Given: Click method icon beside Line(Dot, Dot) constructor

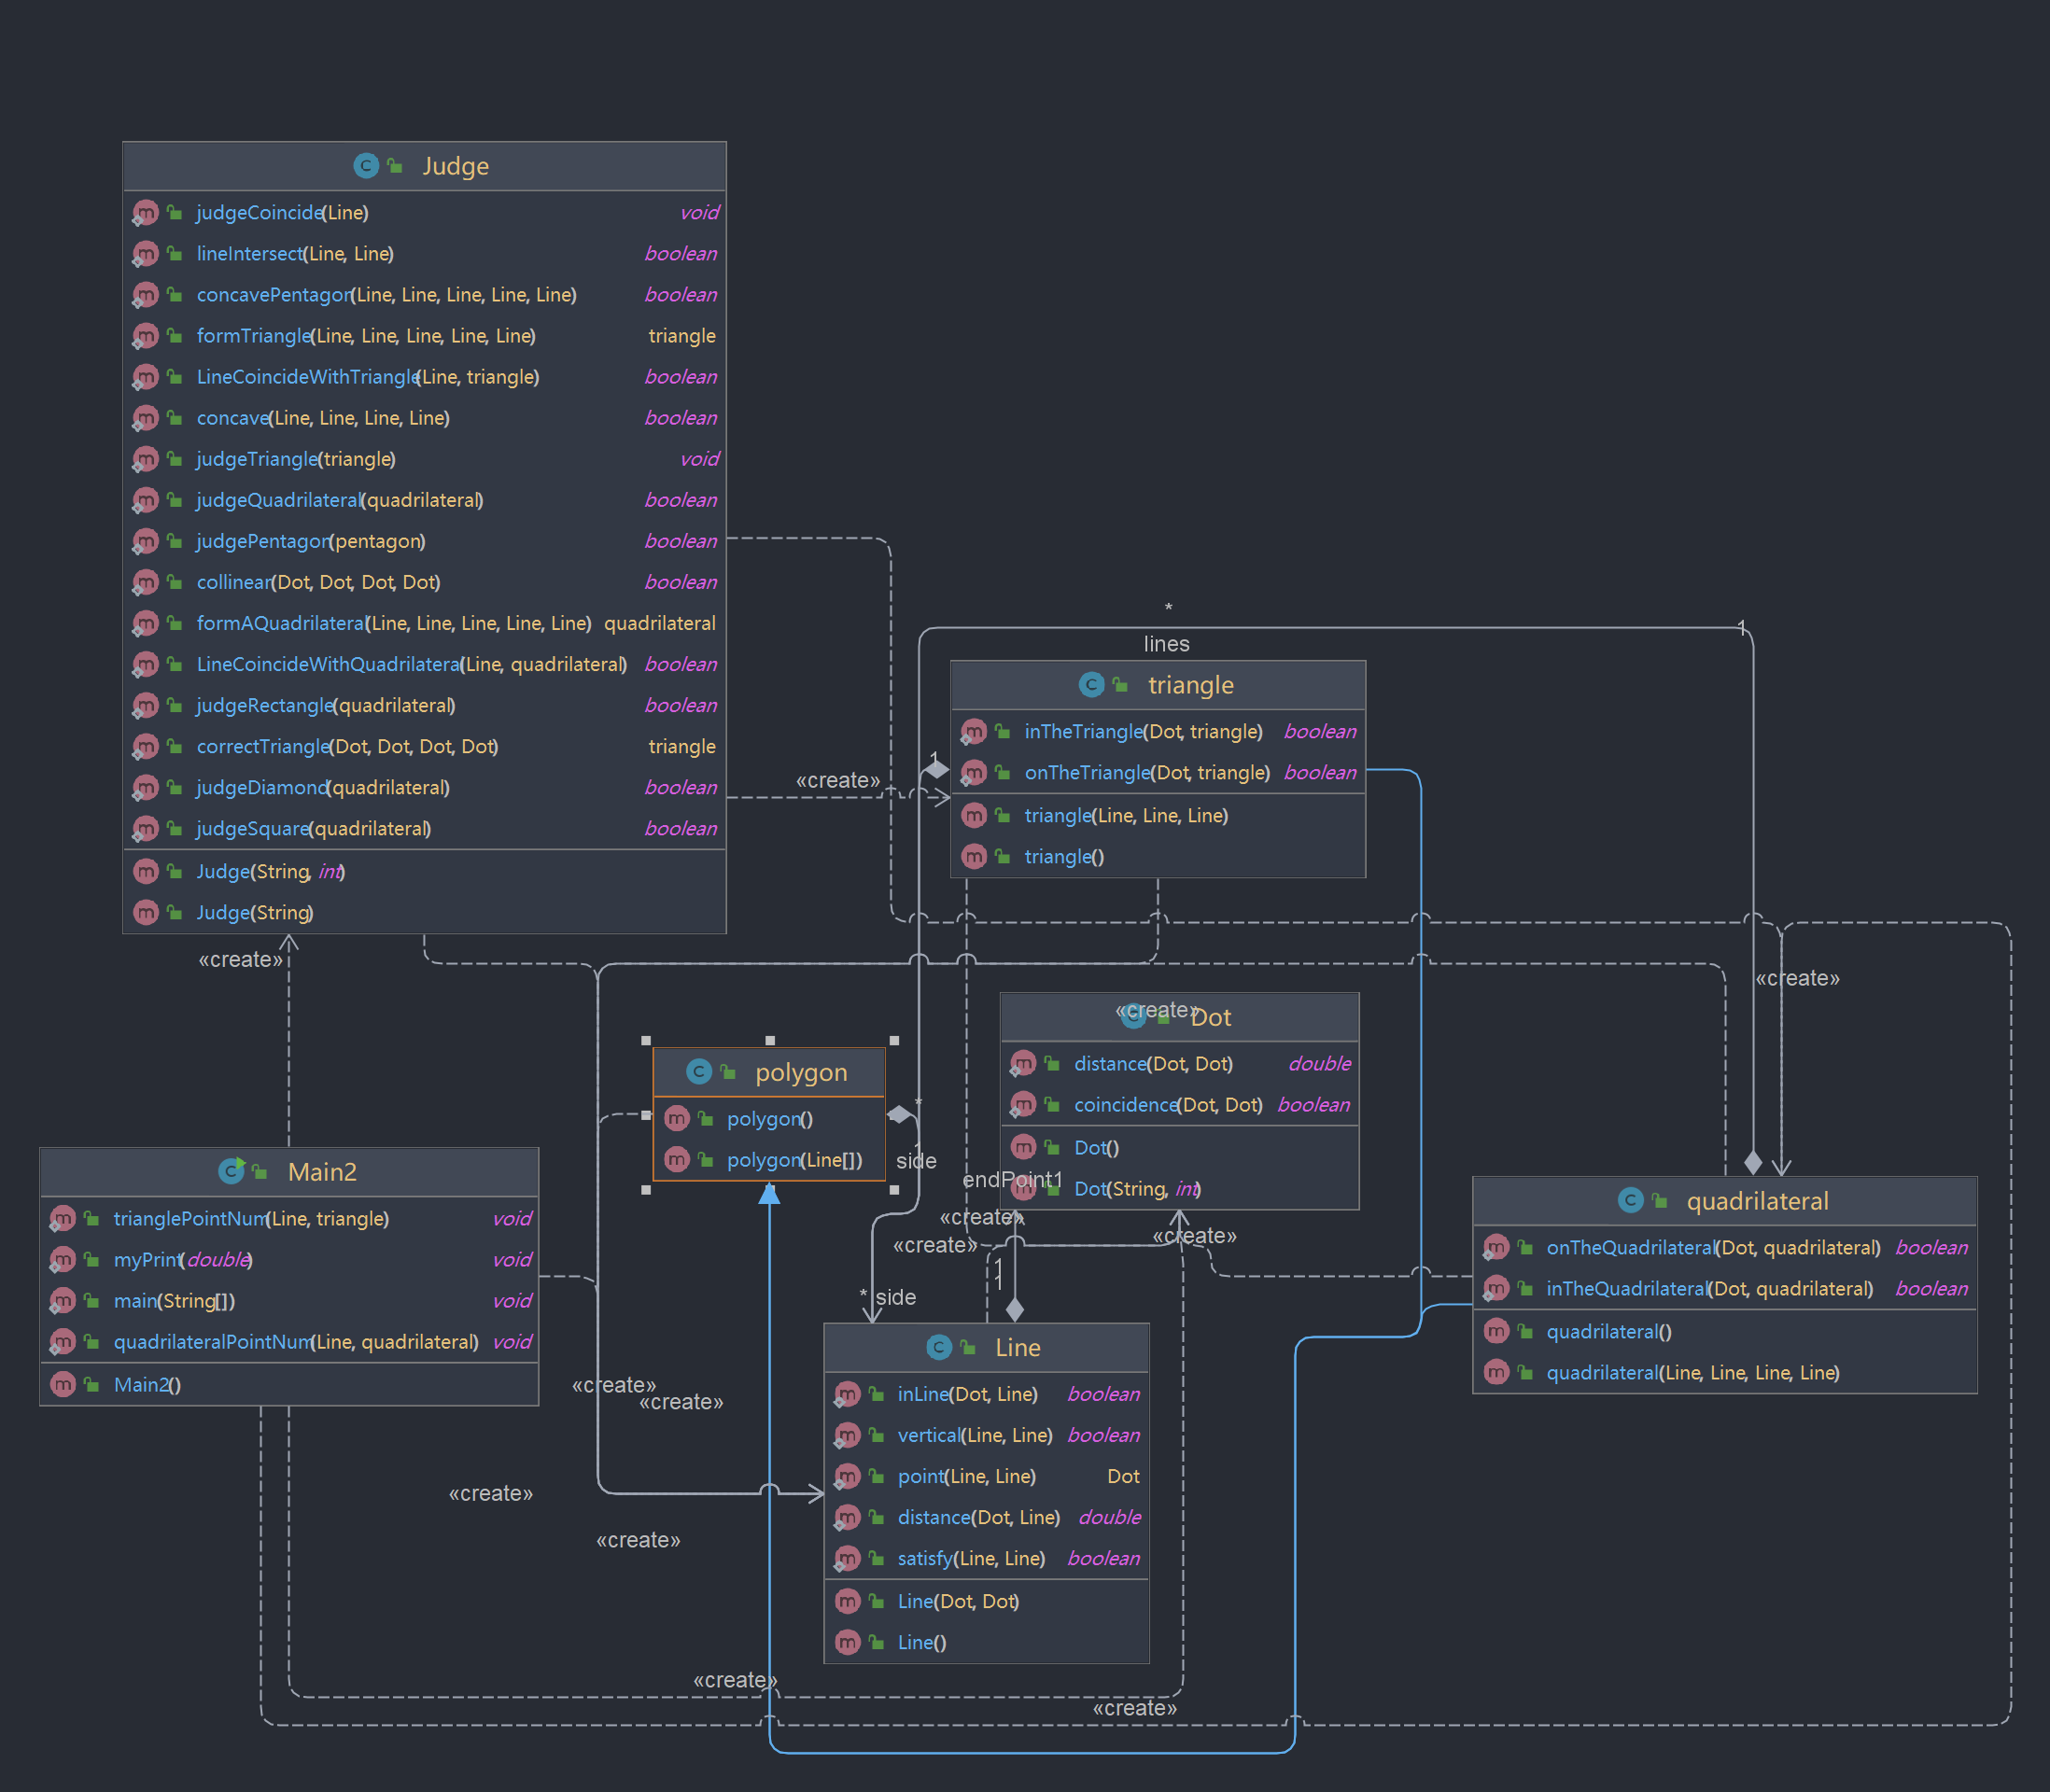Looking at the screenshot, I should click(847, 1601).
